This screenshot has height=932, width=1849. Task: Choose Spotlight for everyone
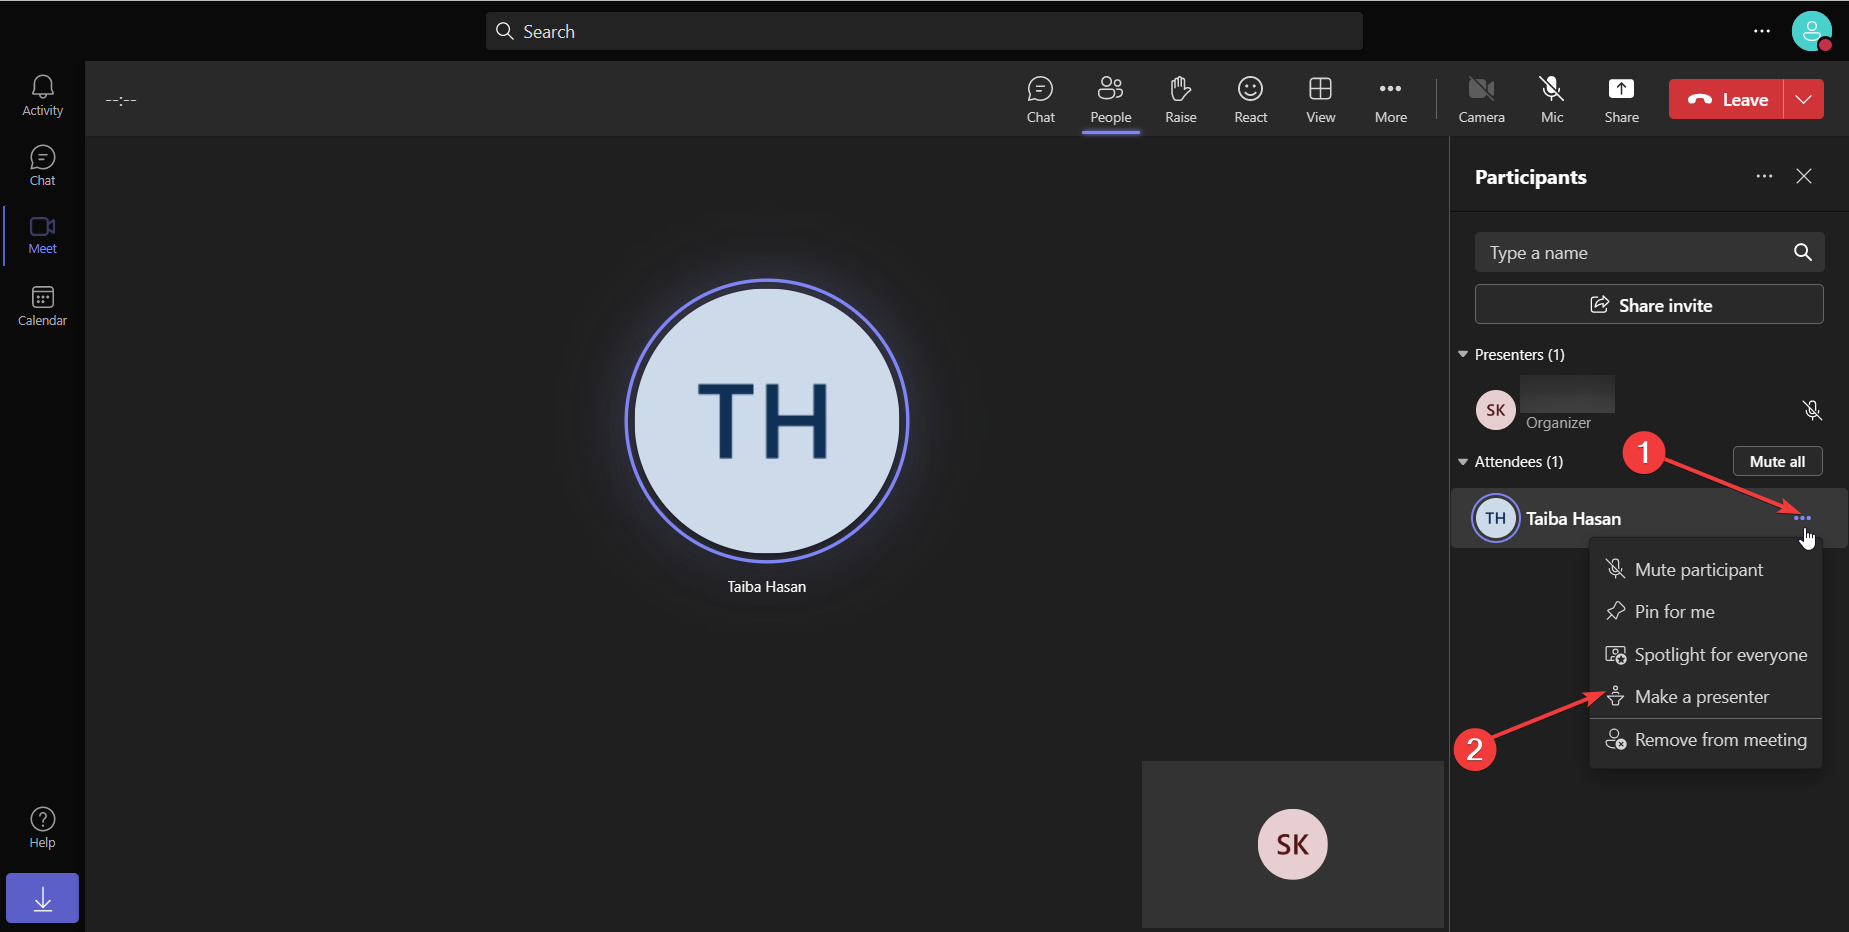coord(1705,654)
